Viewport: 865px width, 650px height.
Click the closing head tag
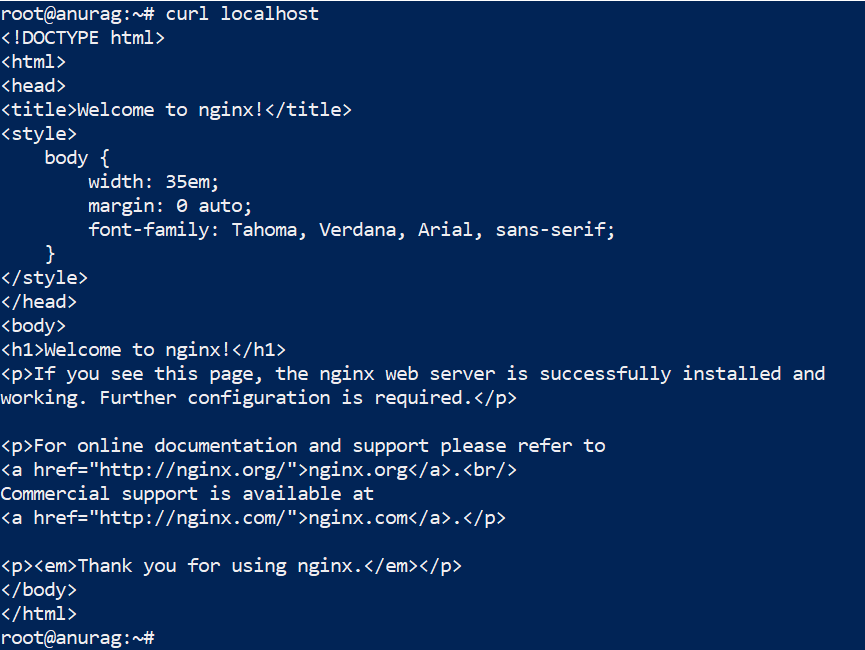(x=38, y=302)
